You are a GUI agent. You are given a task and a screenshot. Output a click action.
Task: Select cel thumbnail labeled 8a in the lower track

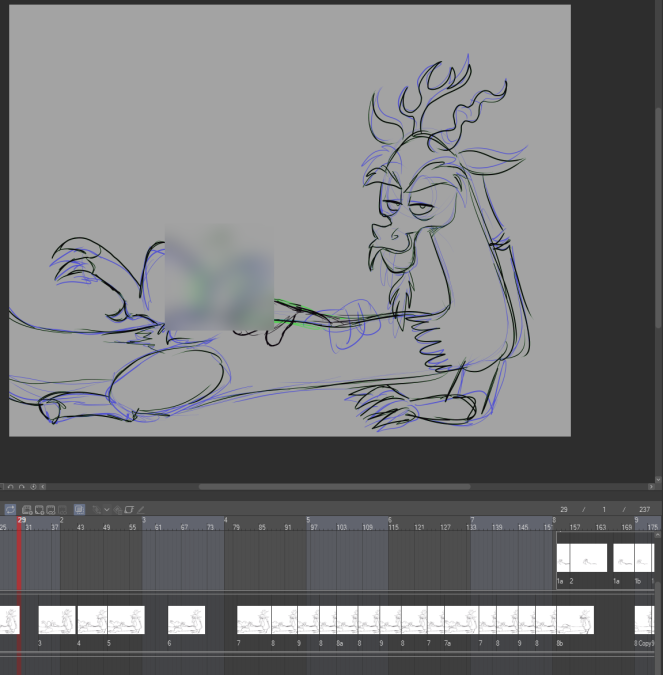347,620
